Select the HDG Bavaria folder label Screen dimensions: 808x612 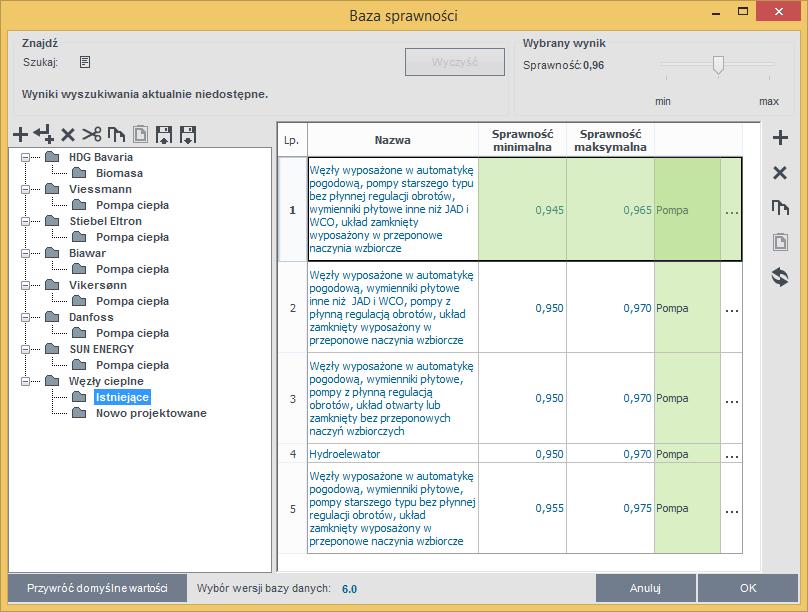pyautogui.click(x=101, y=157)
